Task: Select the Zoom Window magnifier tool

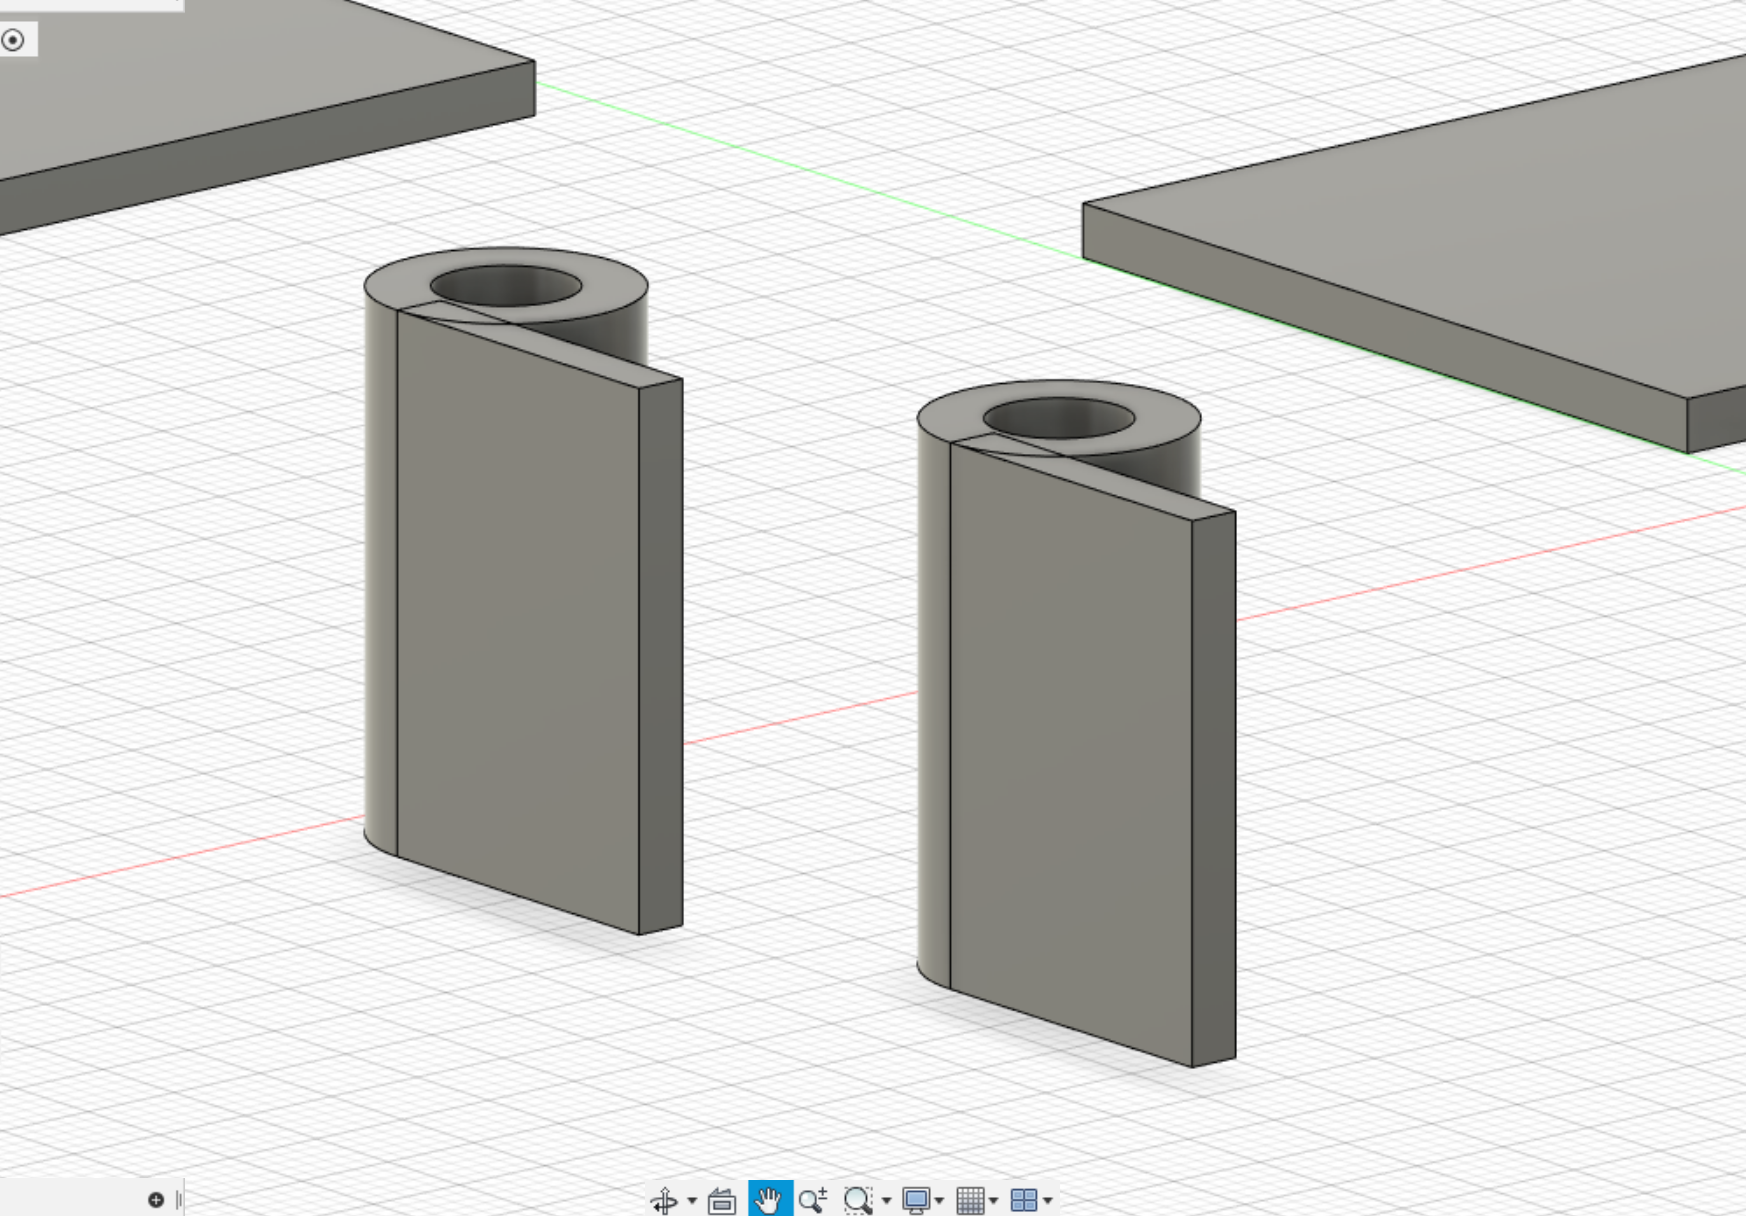Action: 858,1199
